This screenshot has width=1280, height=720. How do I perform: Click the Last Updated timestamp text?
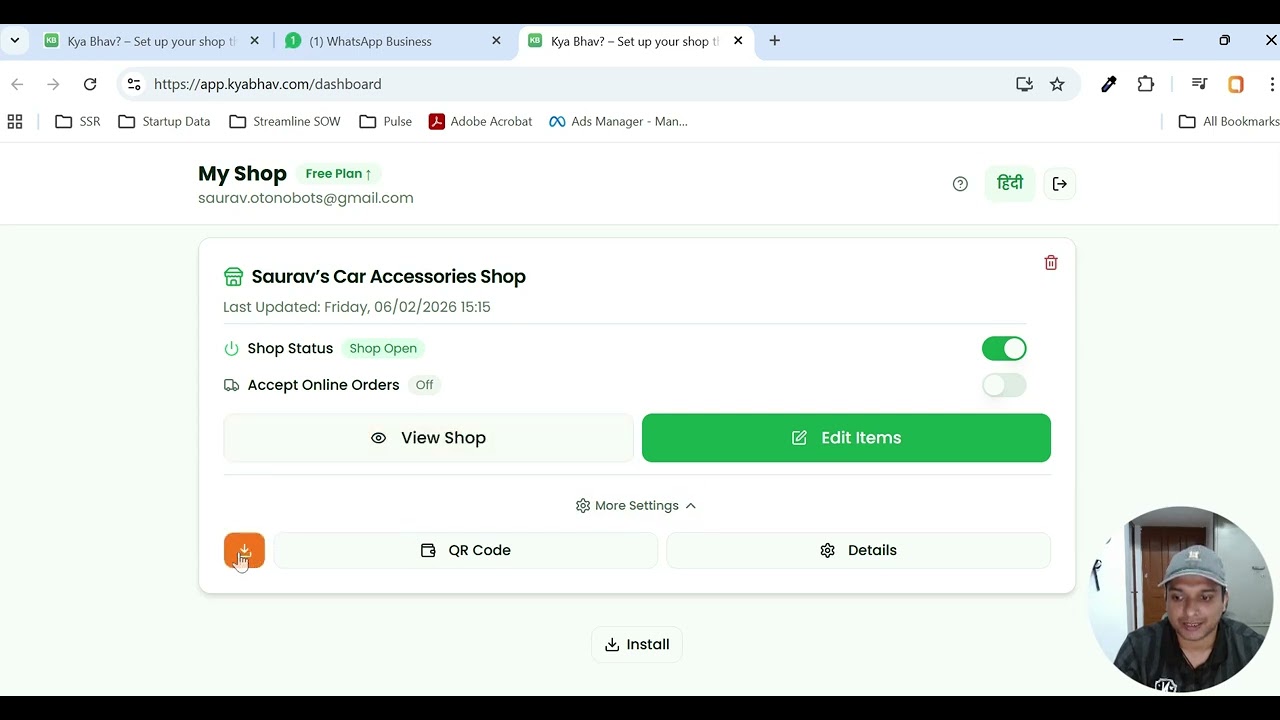[357, 307]
